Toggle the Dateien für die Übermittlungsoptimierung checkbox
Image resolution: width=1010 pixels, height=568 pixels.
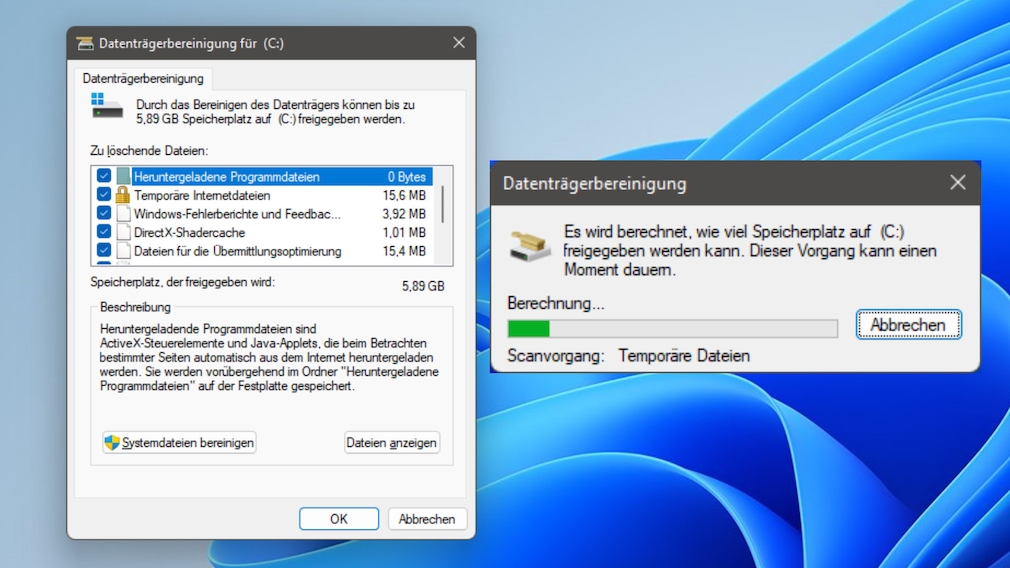point(104,251)
